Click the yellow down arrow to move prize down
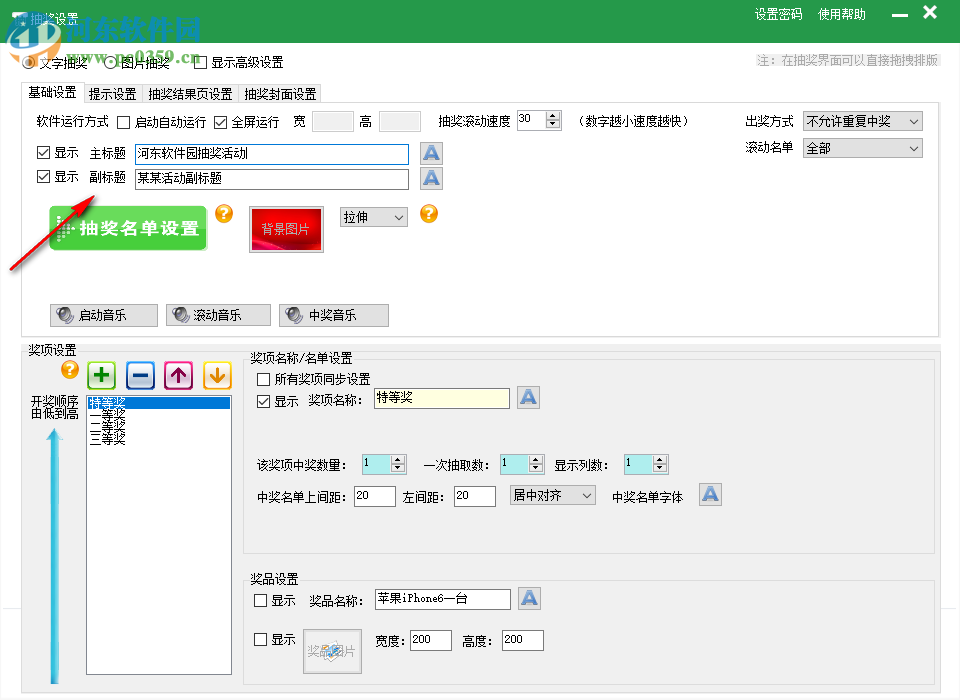The image size is (960, 700). (218, 375)
